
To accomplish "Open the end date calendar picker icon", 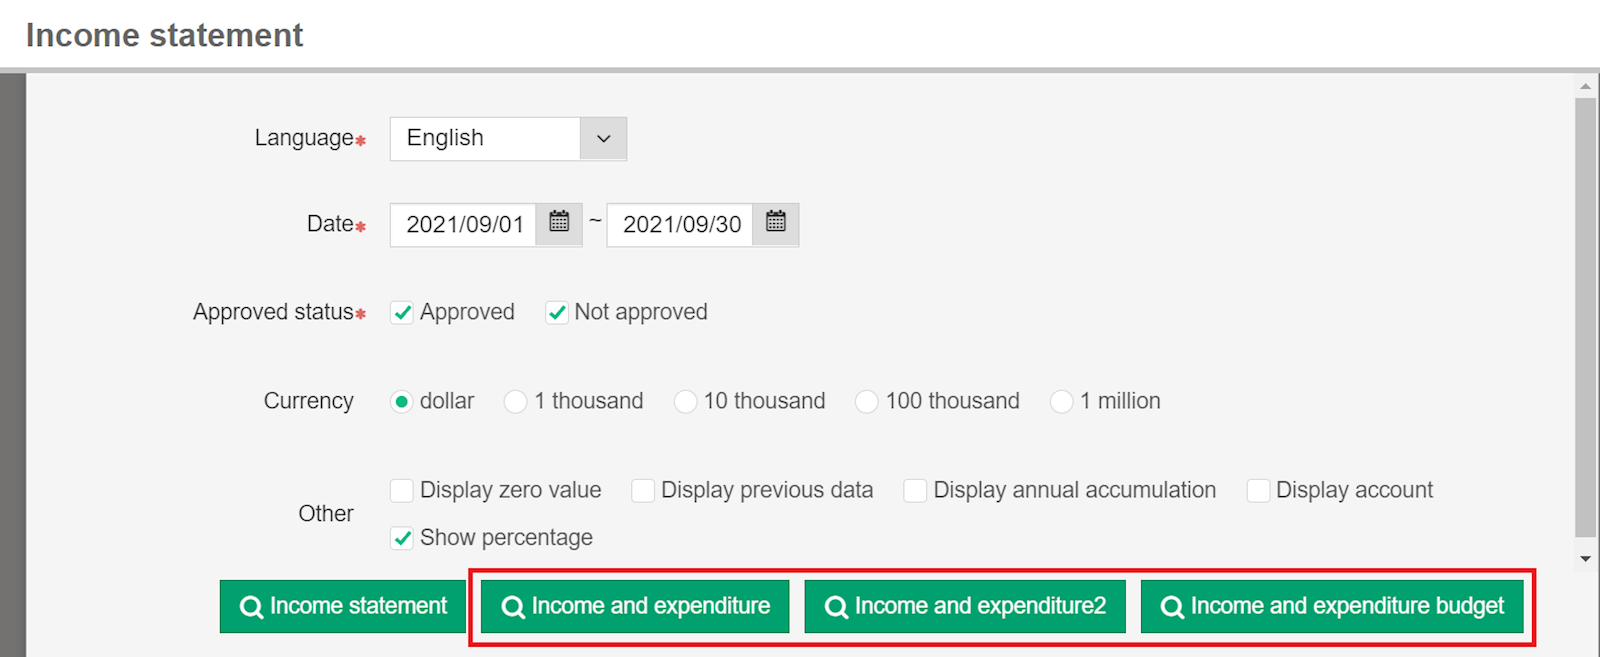I will coord(776,222).
